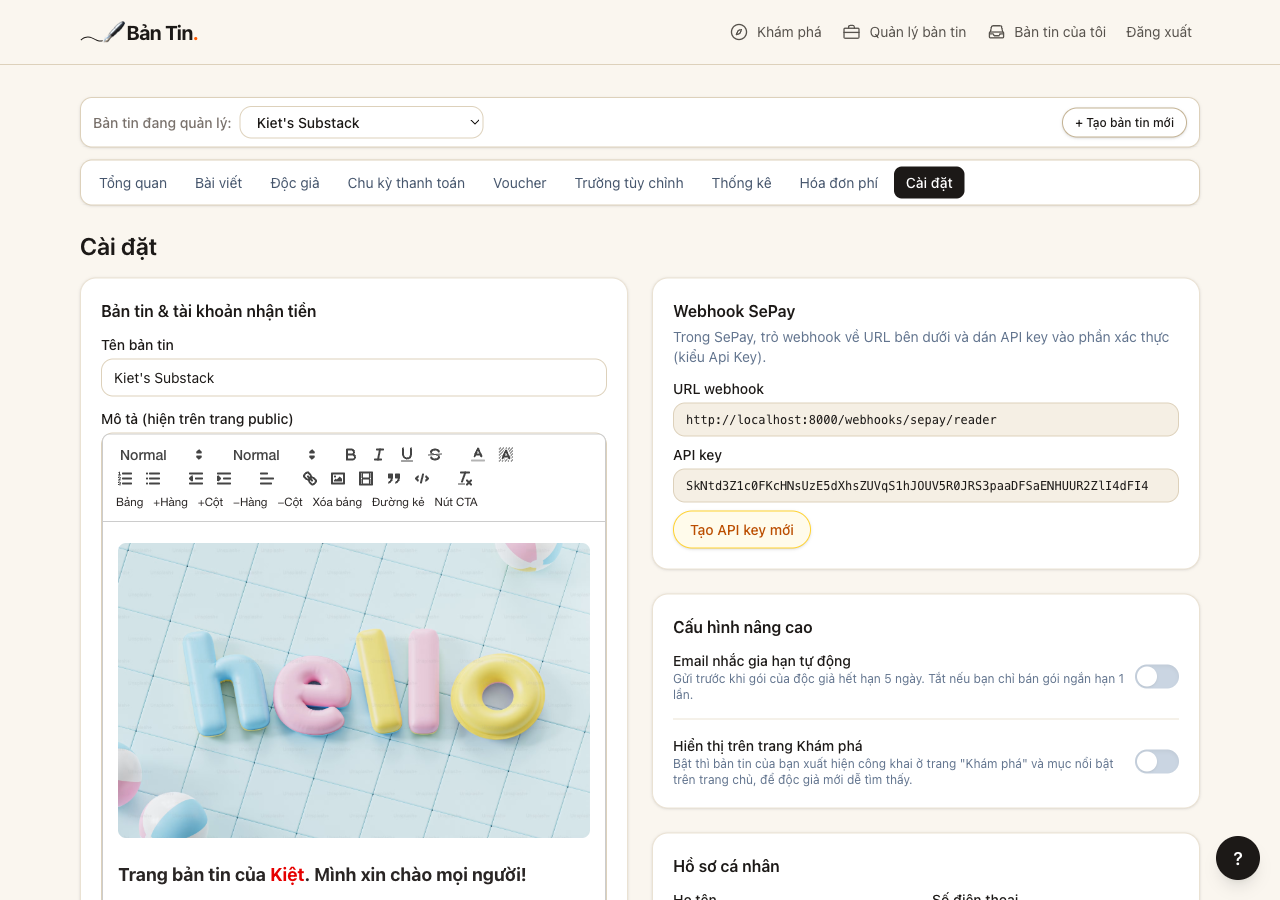Insert a divider with Đường kẻ
This screenshot has height=900, width=1280.
(x=398, y=502)
